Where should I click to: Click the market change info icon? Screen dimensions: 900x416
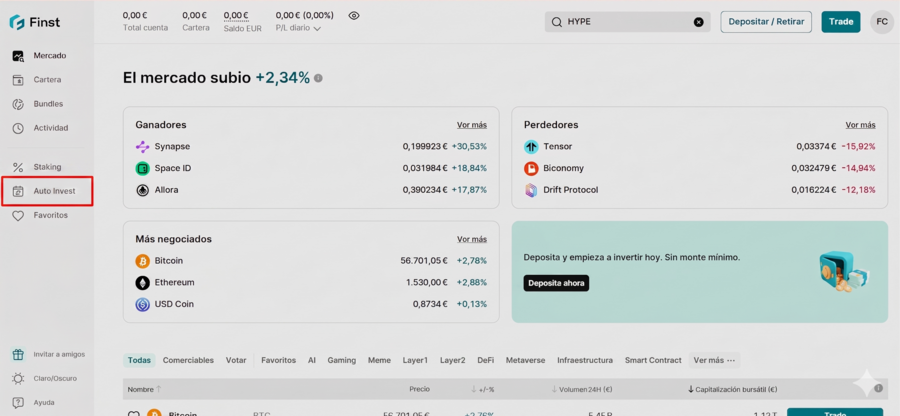tap(318, 78)
